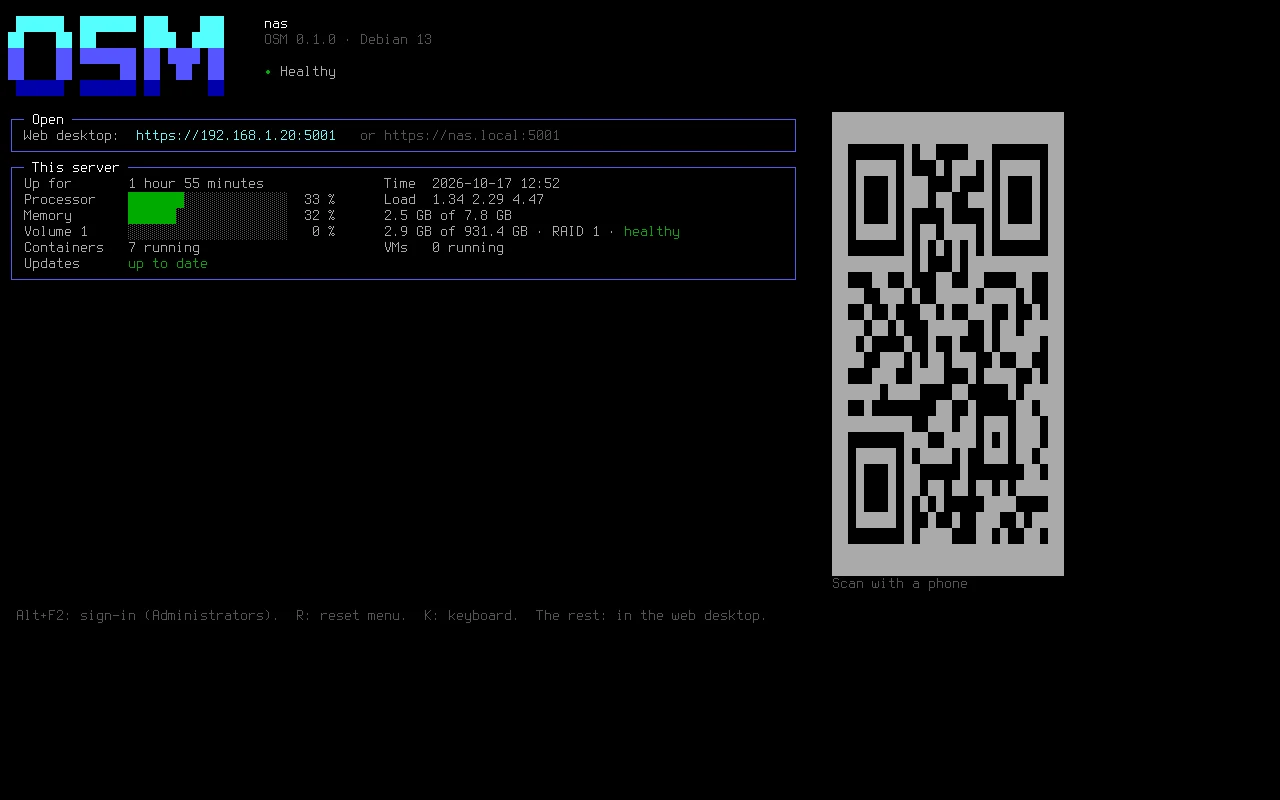The width and height of the screenshot is (1280, 800).
Task: Select the time "2026-10-17 12:52"
Action: point(496,184)
